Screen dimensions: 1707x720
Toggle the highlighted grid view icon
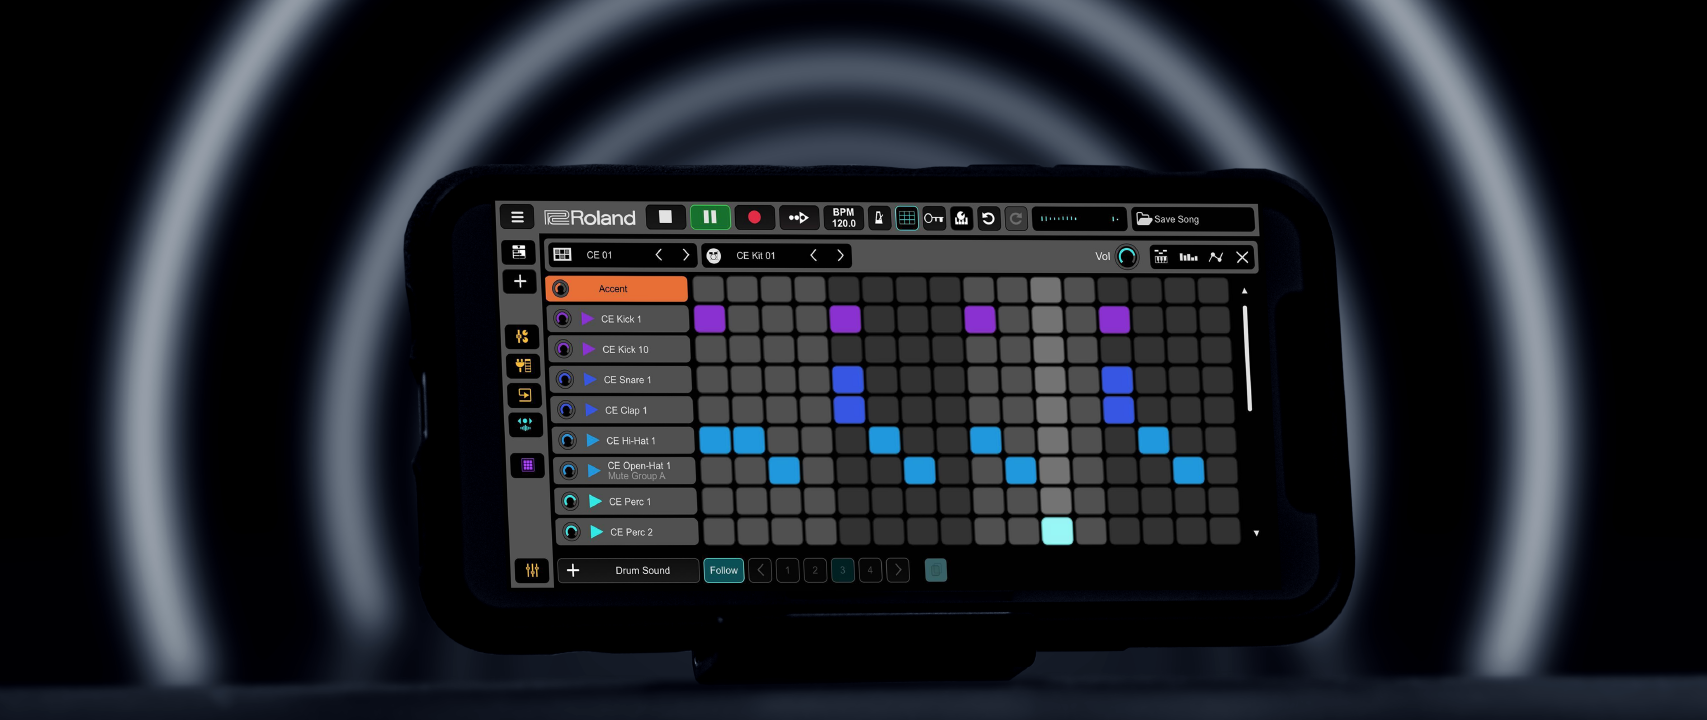click(x=907, y=218)
